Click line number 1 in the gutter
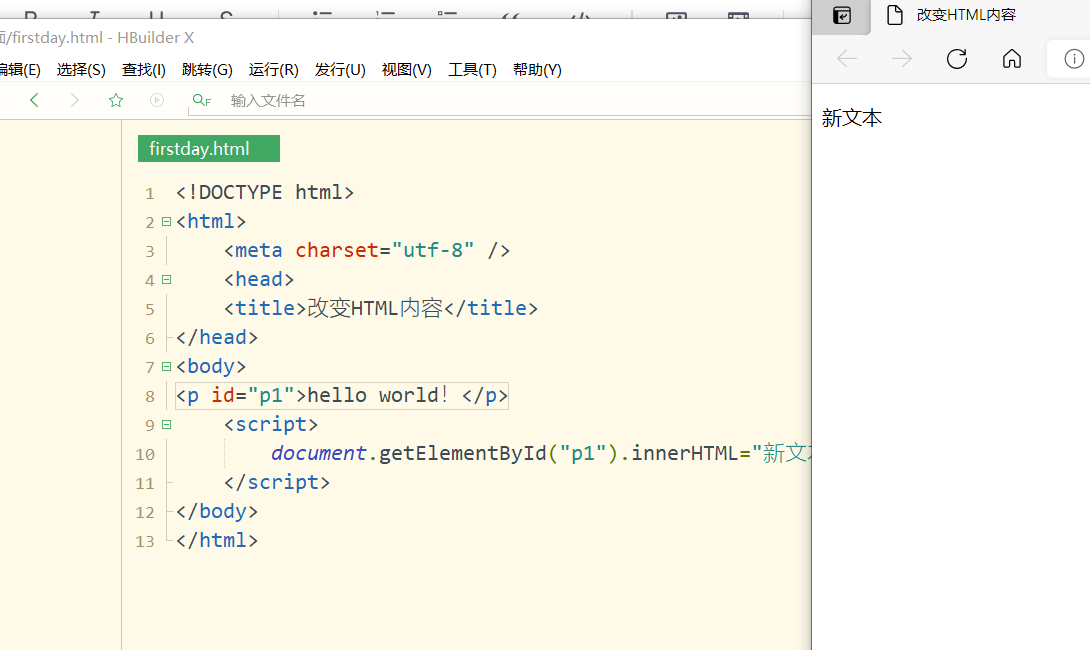The image size is (1090, 650). [149, 193]
